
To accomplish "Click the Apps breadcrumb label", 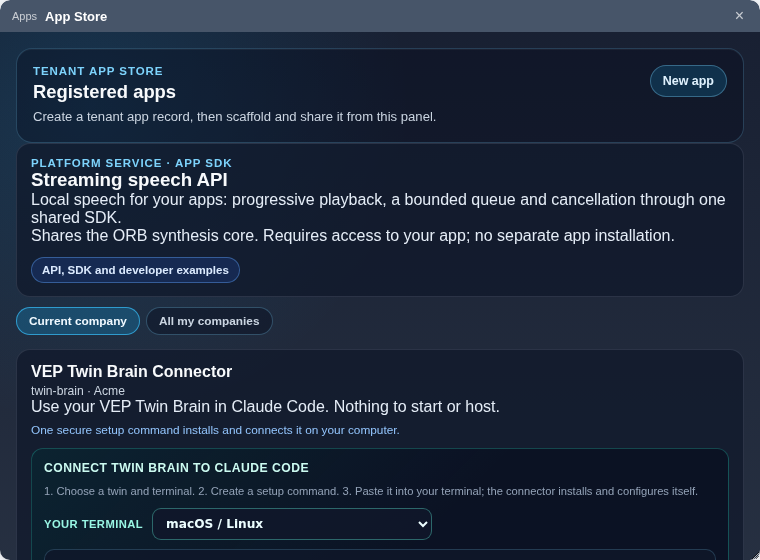I will point(24,16).
